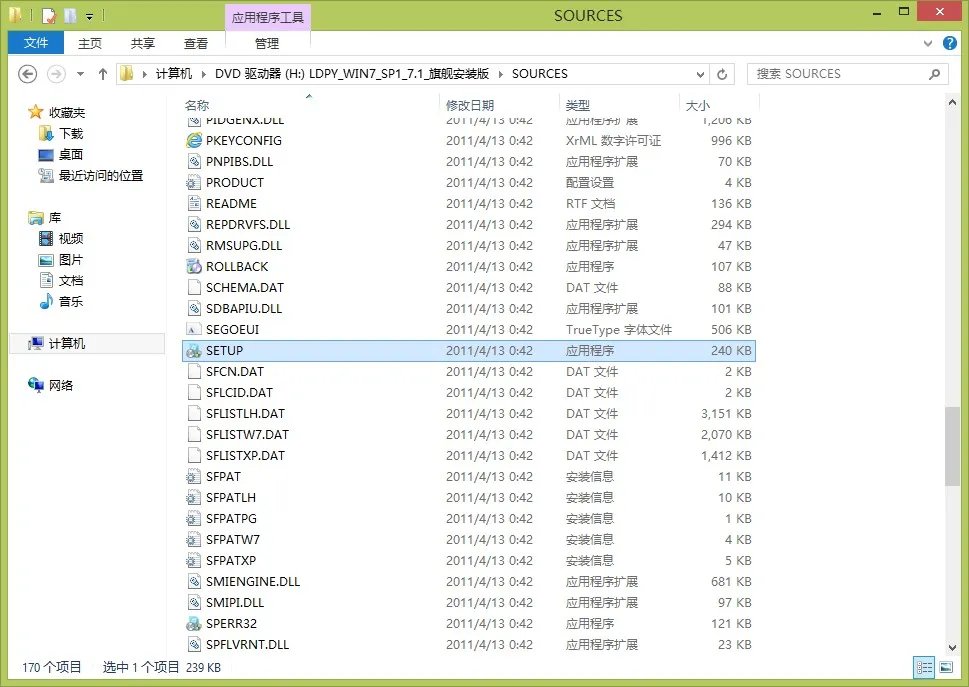Select 音乐 library in navigation pane
This screenshot has height=687, width=969.
coord(70,301)
